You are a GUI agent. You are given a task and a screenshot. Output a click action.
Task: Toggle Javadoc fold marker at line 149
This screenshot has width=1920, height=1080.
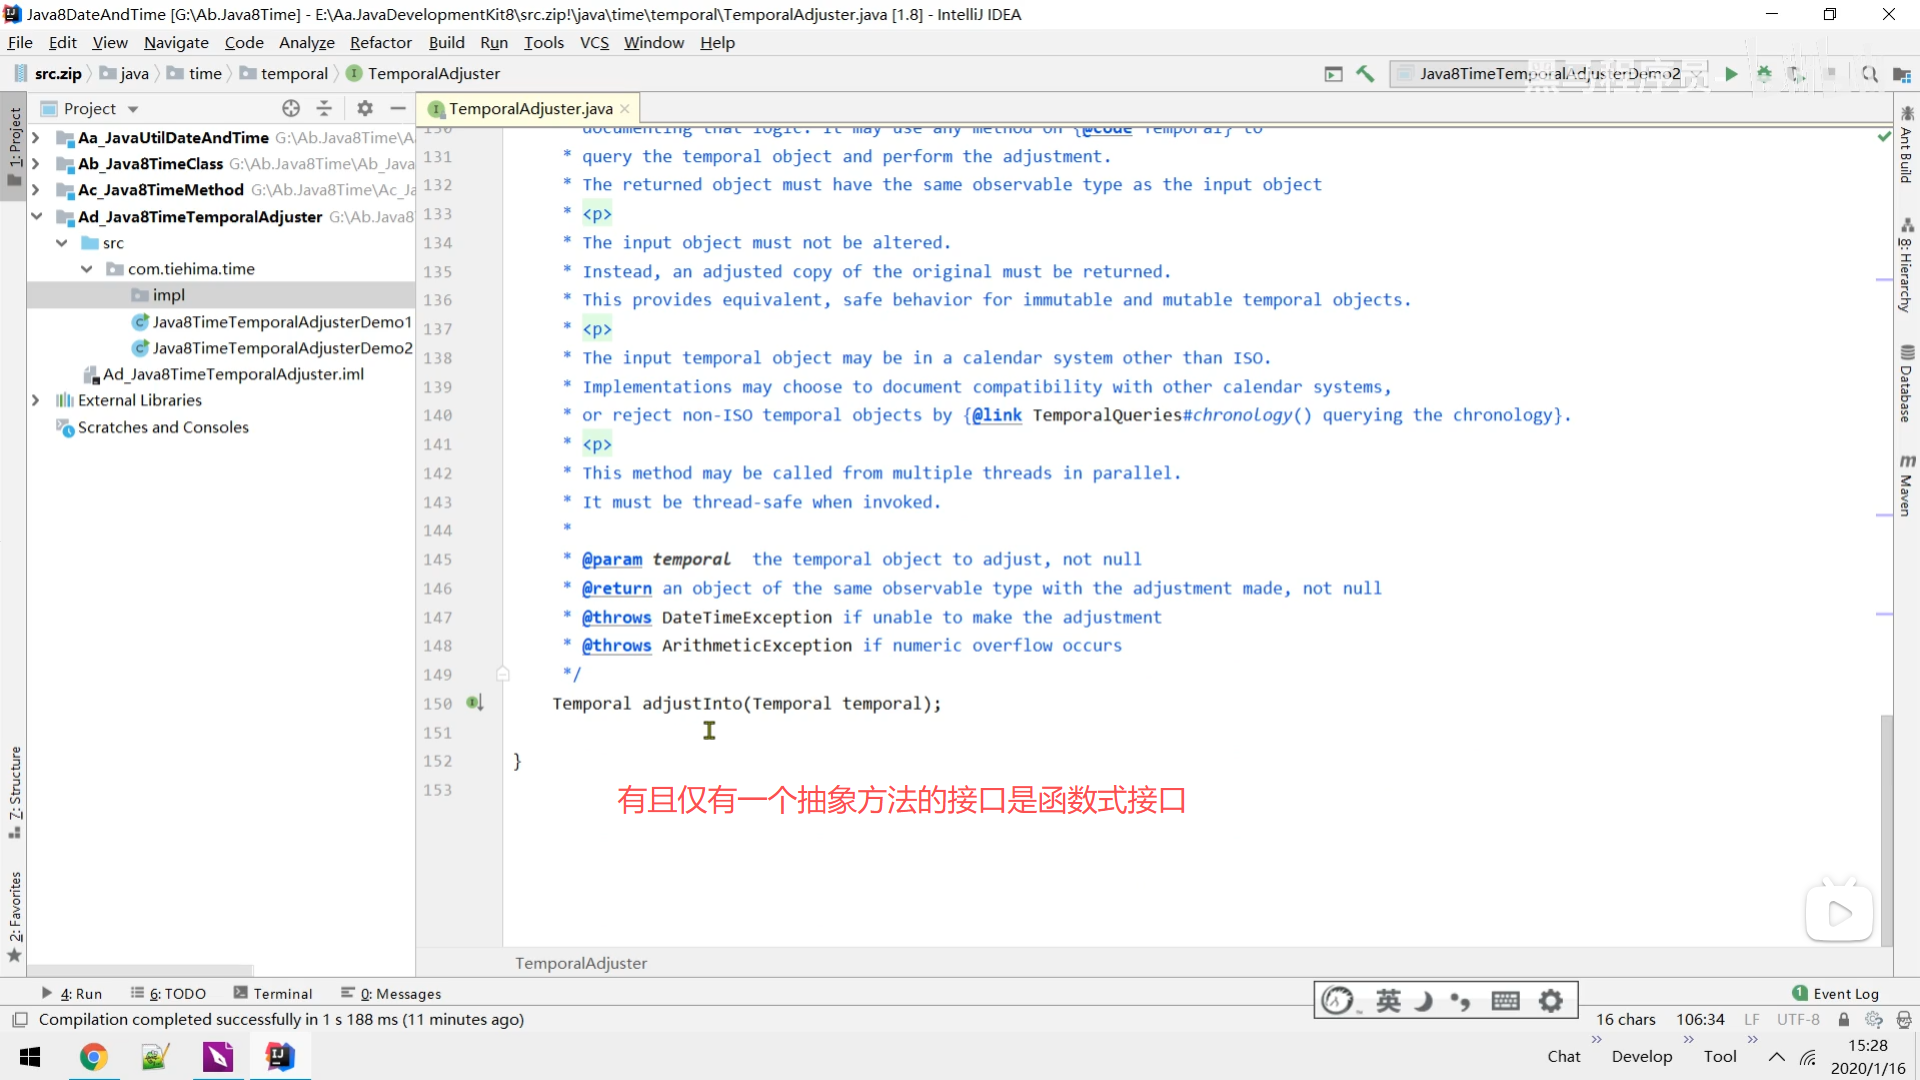click(x=503, y=675)
